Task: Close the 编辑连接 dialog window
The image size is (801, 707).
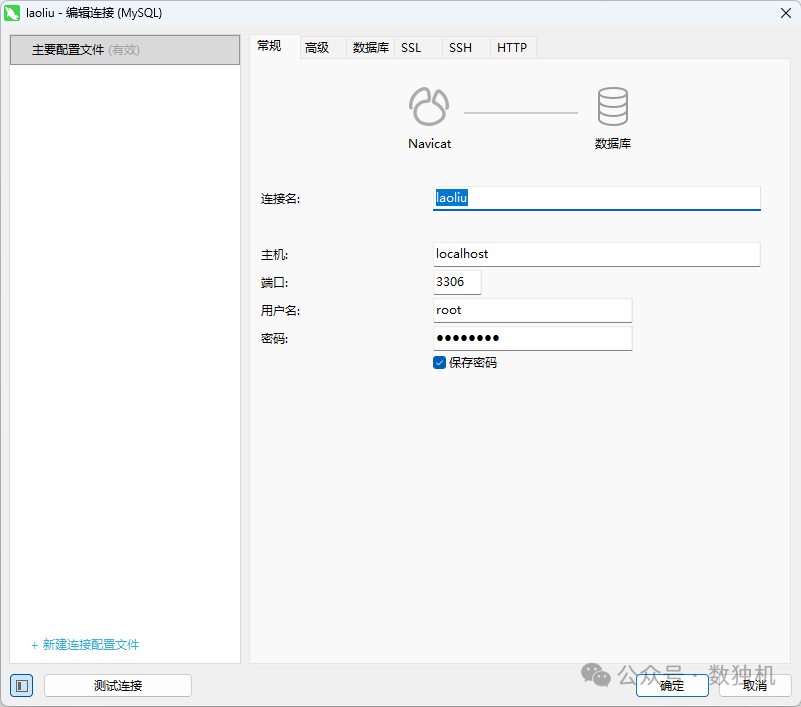Action: (786, 13)
